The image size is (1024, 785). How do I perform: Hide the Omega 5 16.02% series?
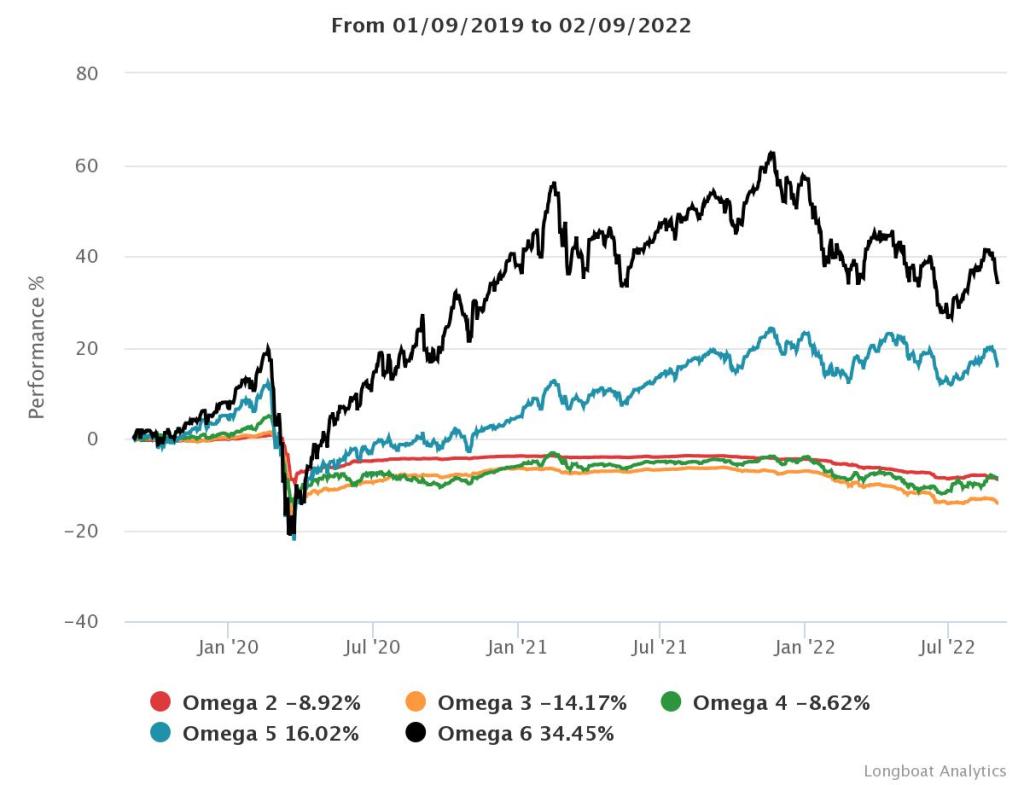click(270, 733)
